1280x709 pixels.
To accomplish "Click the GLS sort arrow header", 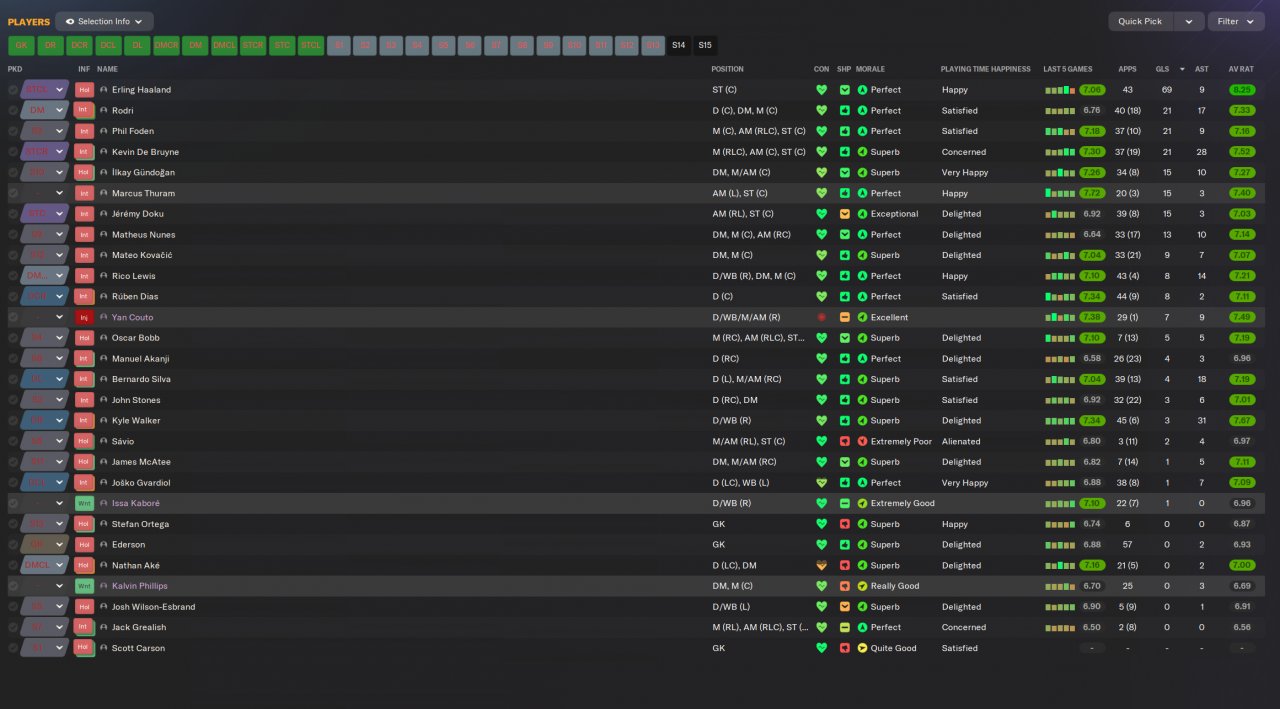I will coord(1181,69).
